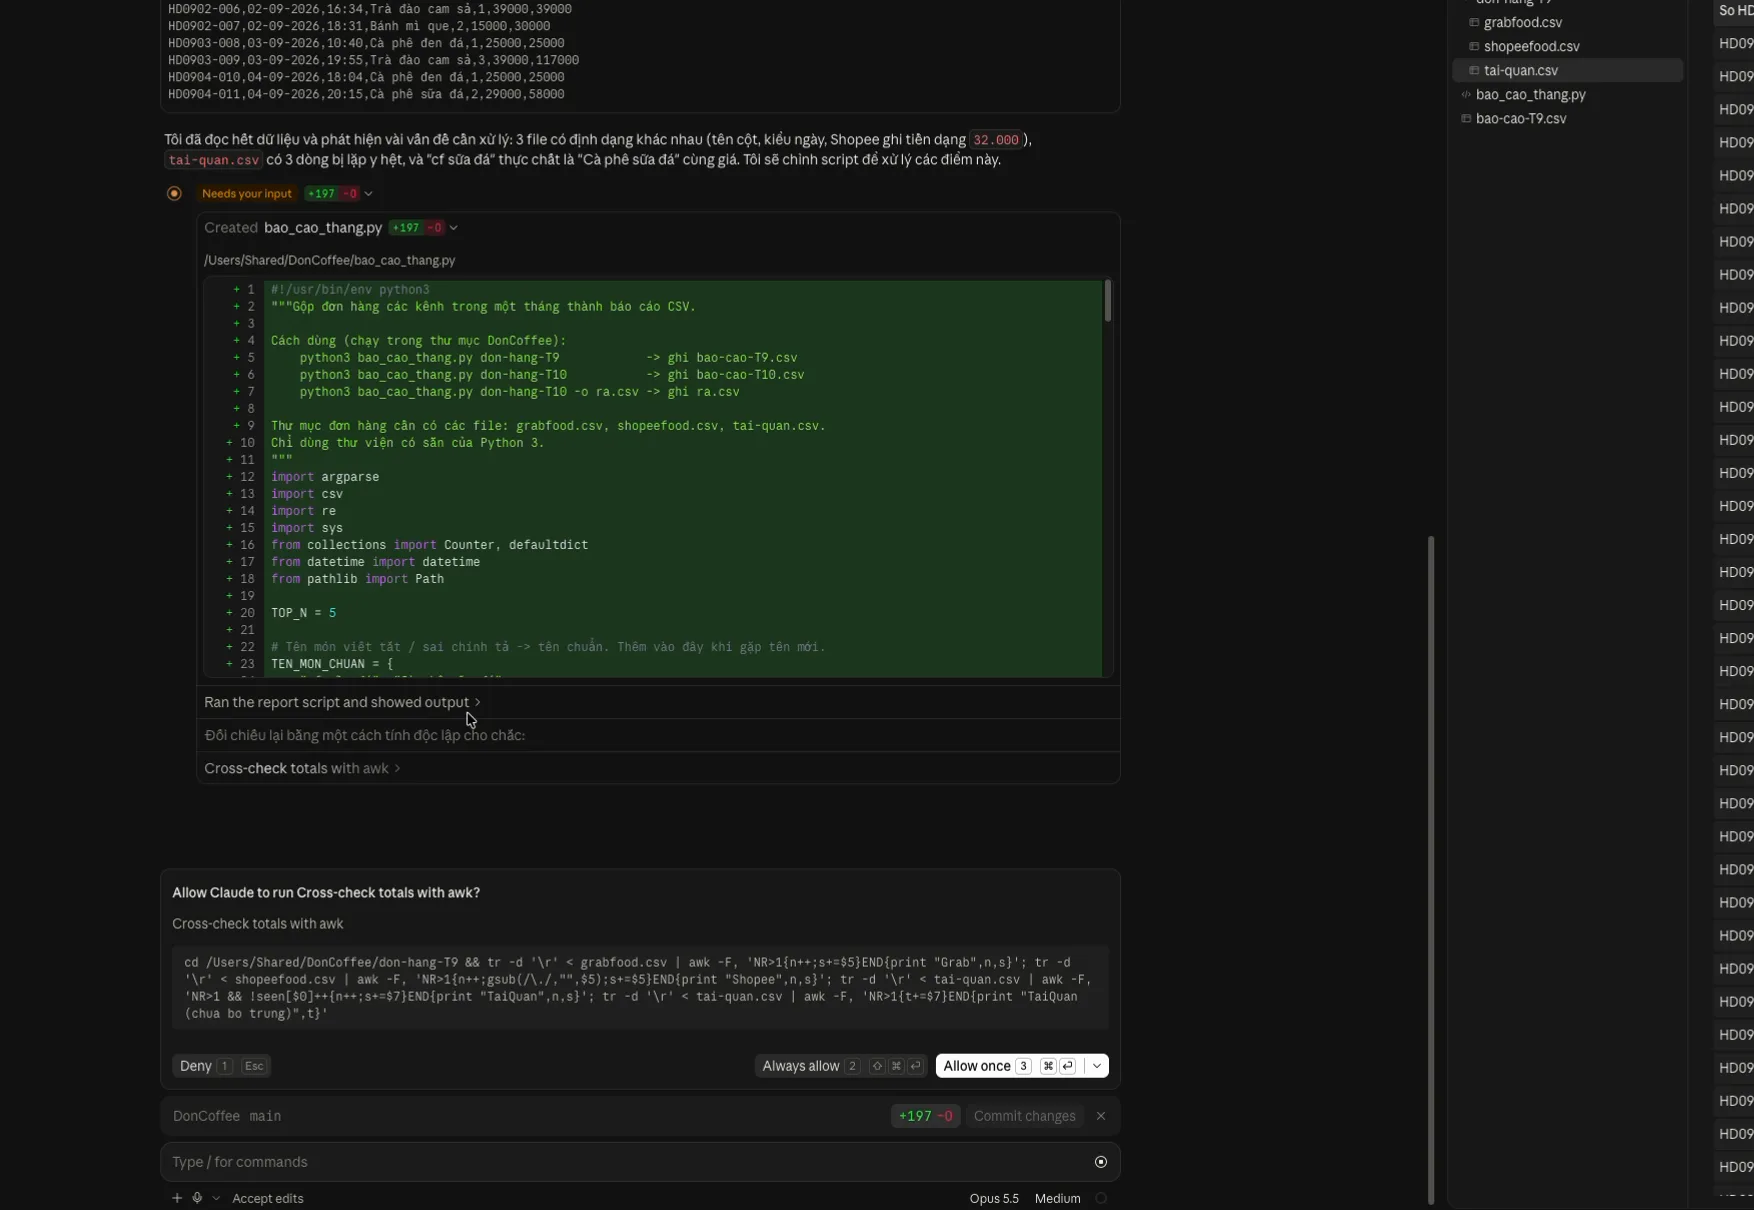1754x1210 pixels.
Task: Change the Opus 5.5 model selector
Action: pyautogui.click(x=994, y=1198)
